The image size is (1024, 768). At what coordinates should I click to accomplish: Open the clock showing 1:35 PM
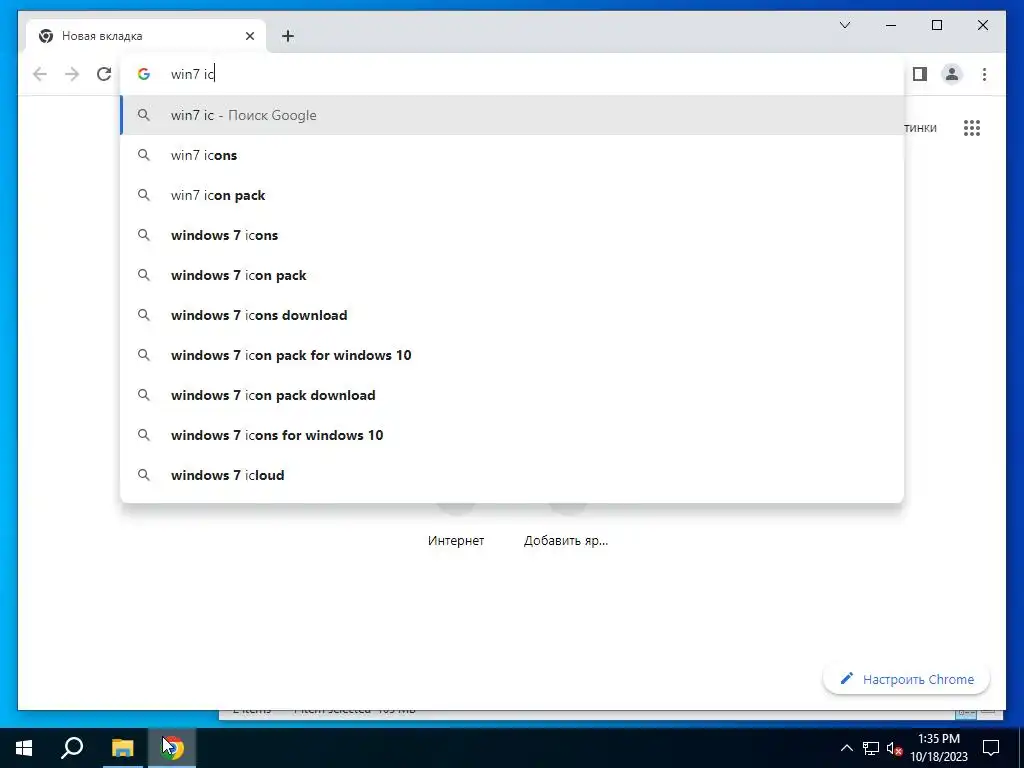pyautogui.click(x=939, y=748)
